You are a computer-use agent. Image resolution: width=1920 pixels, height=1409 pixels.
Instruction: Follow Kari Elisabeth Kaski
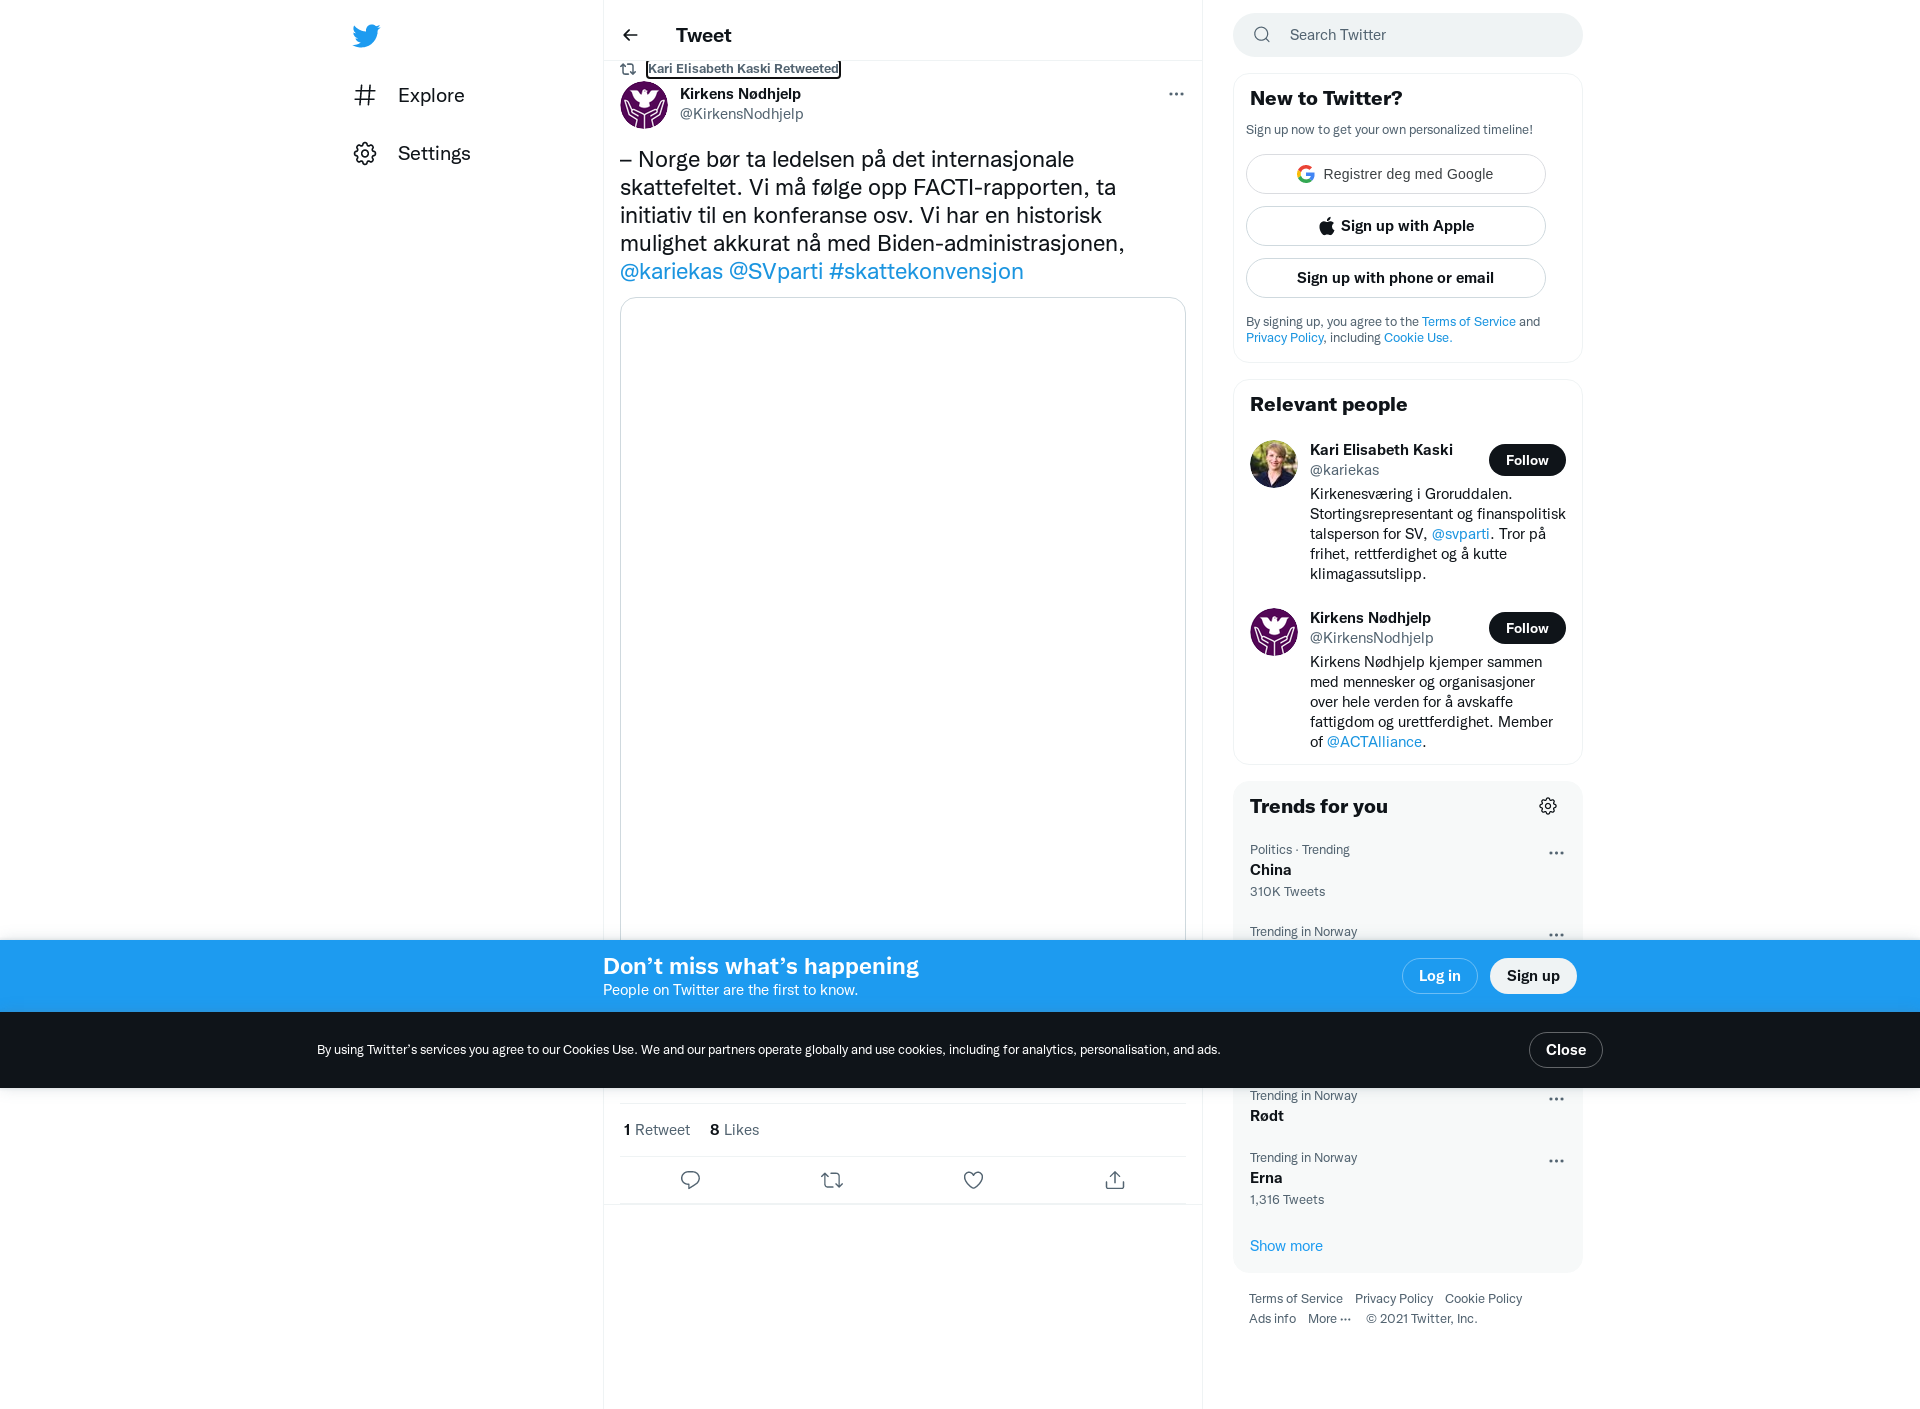pos(1527,460)
